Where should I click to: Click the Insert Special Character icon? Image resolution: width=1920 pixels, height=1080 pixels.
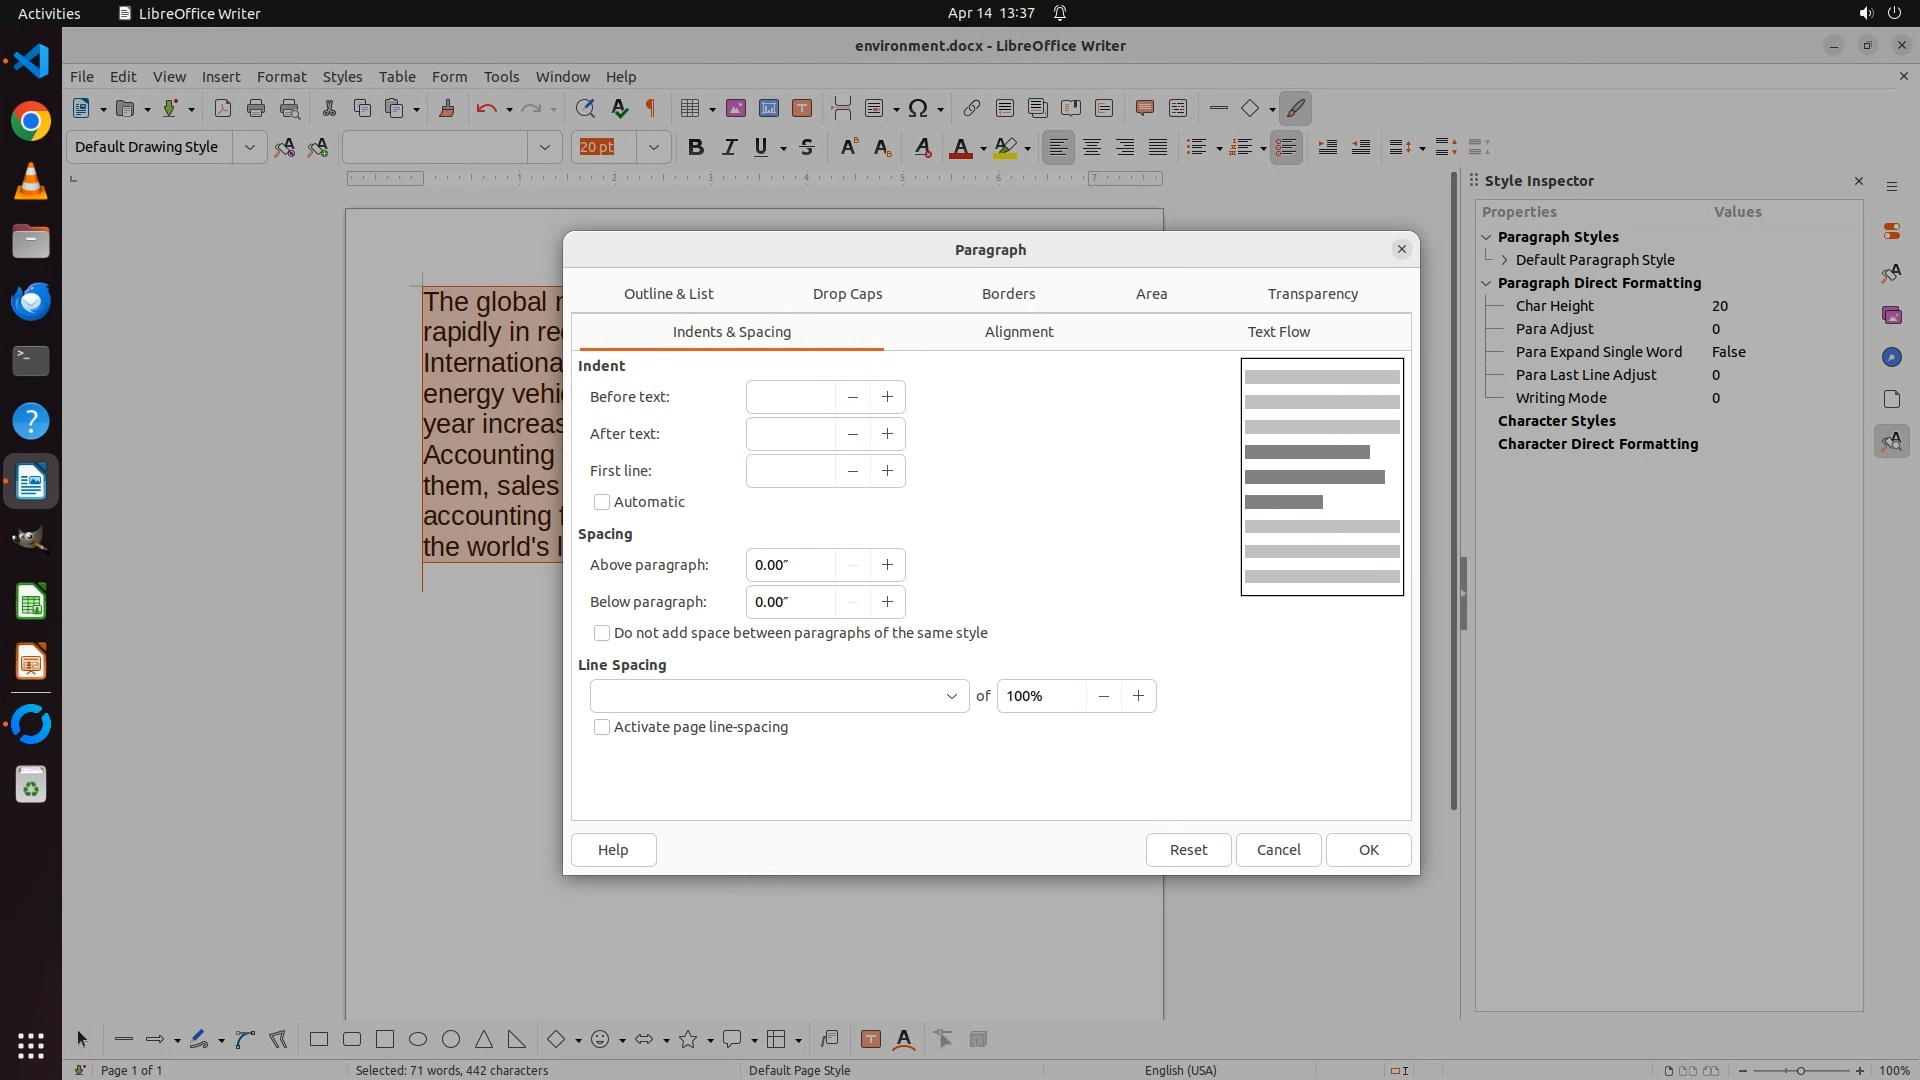tap(918, 108)
